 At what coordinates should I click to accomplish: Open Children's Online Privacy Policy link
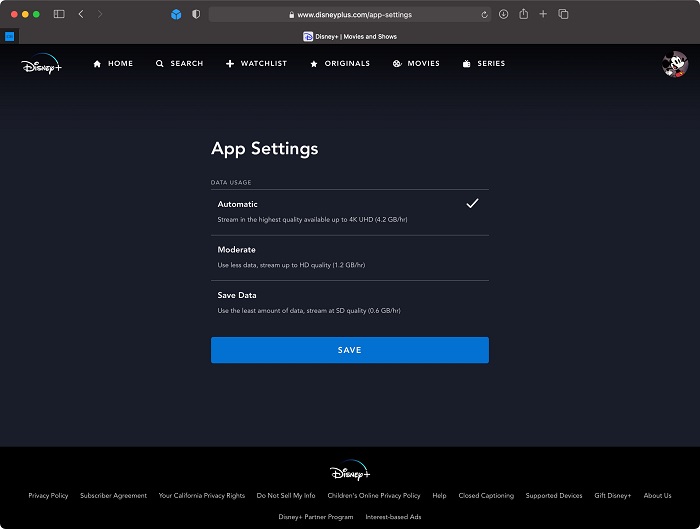374,496
